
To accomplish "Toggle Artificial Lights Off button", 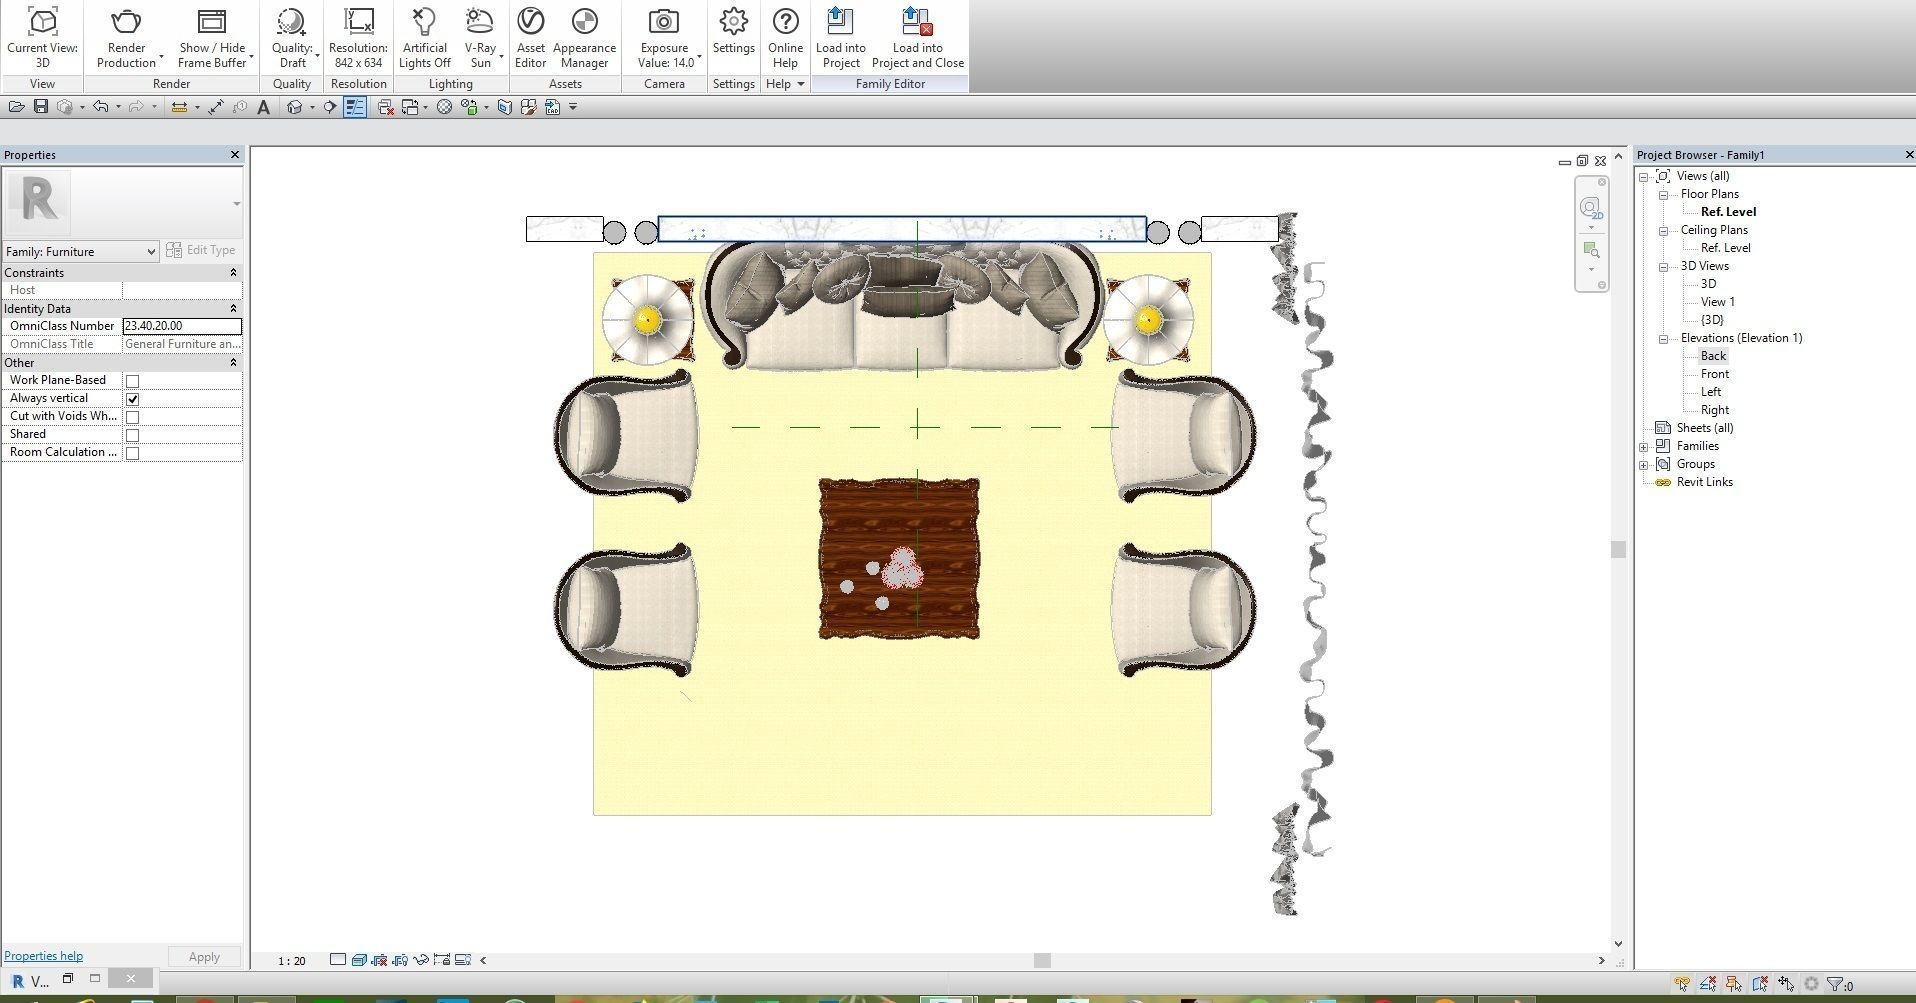I will click(x=424, y=38).
